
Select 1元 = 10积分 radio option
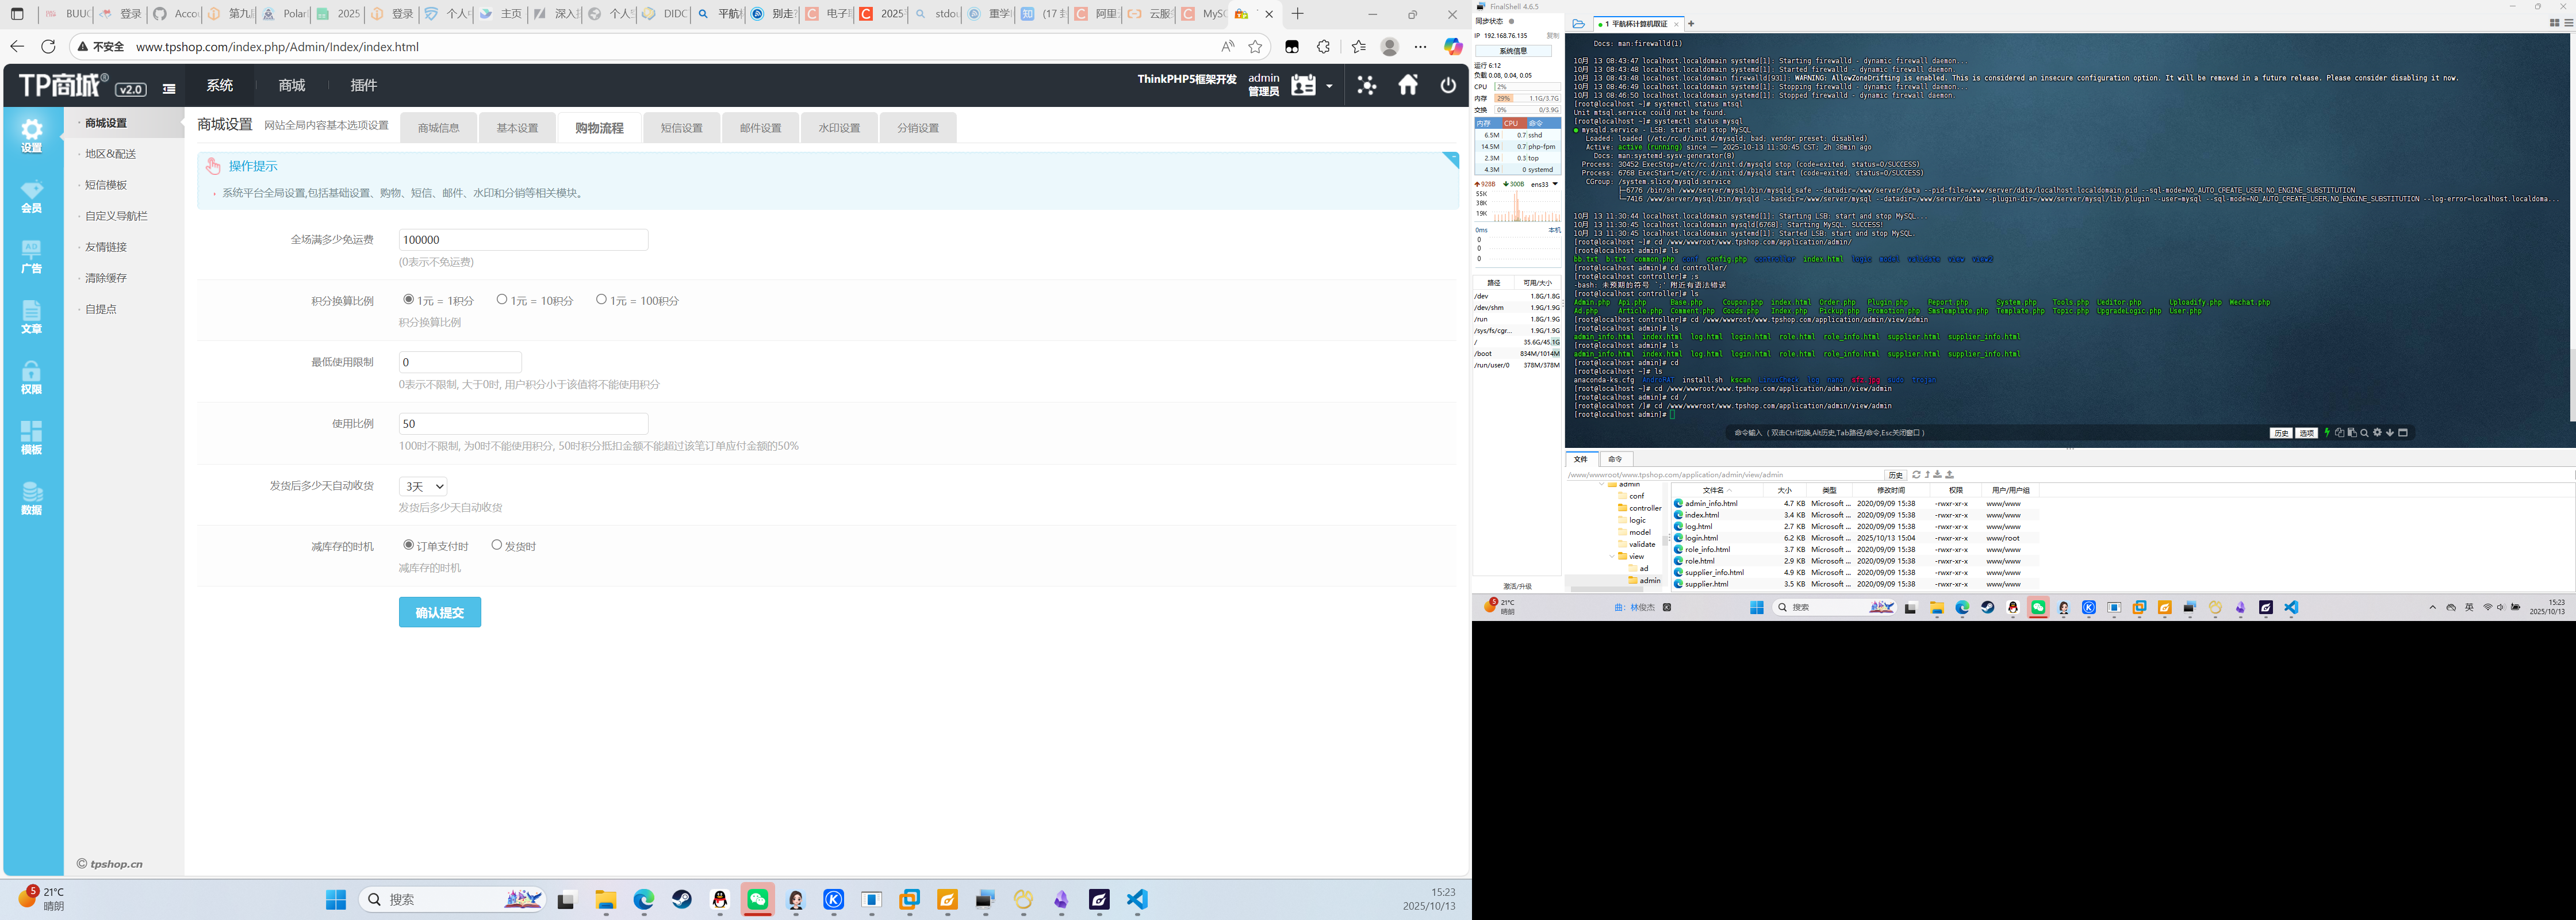[502, 299]
